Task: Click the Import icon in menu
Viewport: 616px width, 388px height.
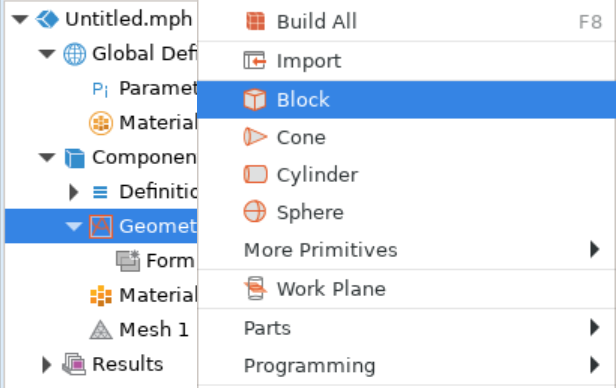Action: pyautogui.click(x=255, y=61)
